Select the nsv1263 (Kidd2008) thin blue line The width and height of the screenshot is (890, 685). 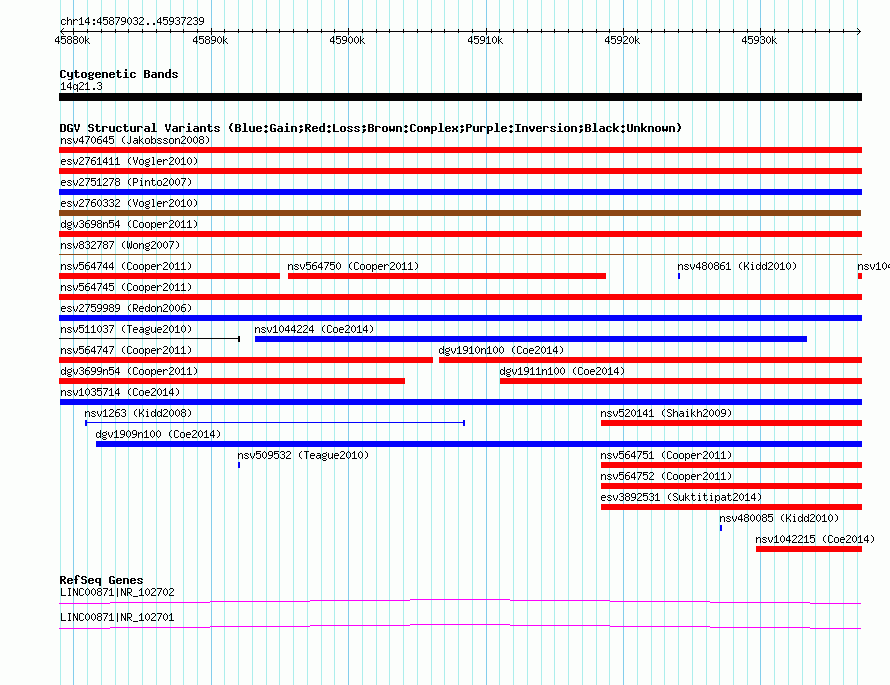point(275,423)
